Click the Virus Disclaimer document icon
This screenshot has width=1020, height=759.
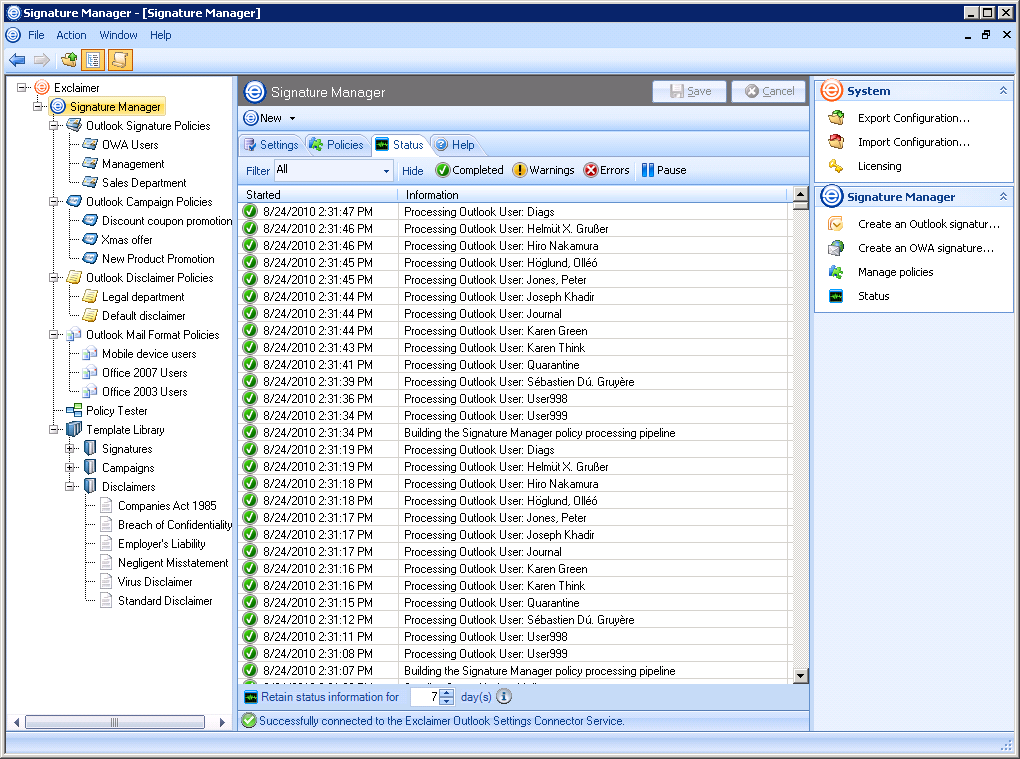[x=106, y=581]
